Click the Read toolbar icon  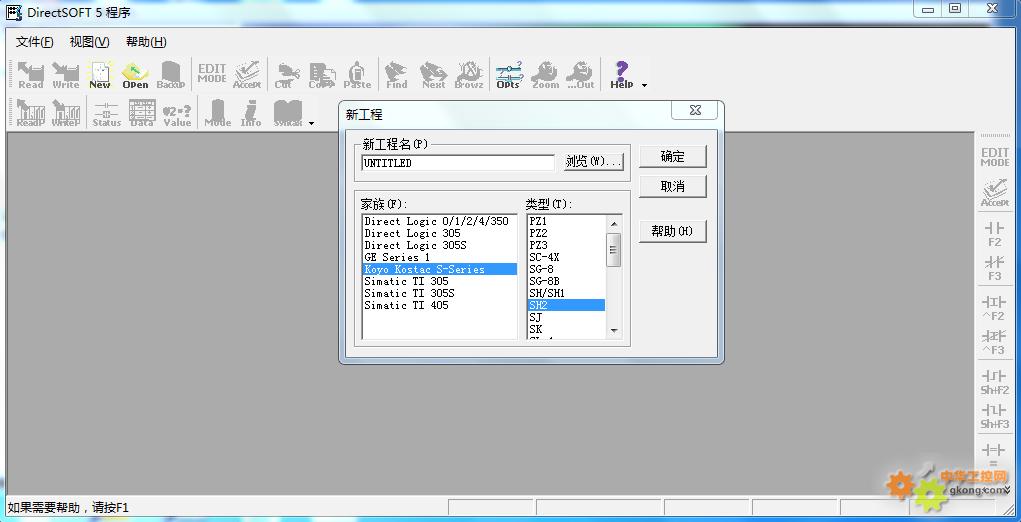point(30,75)
